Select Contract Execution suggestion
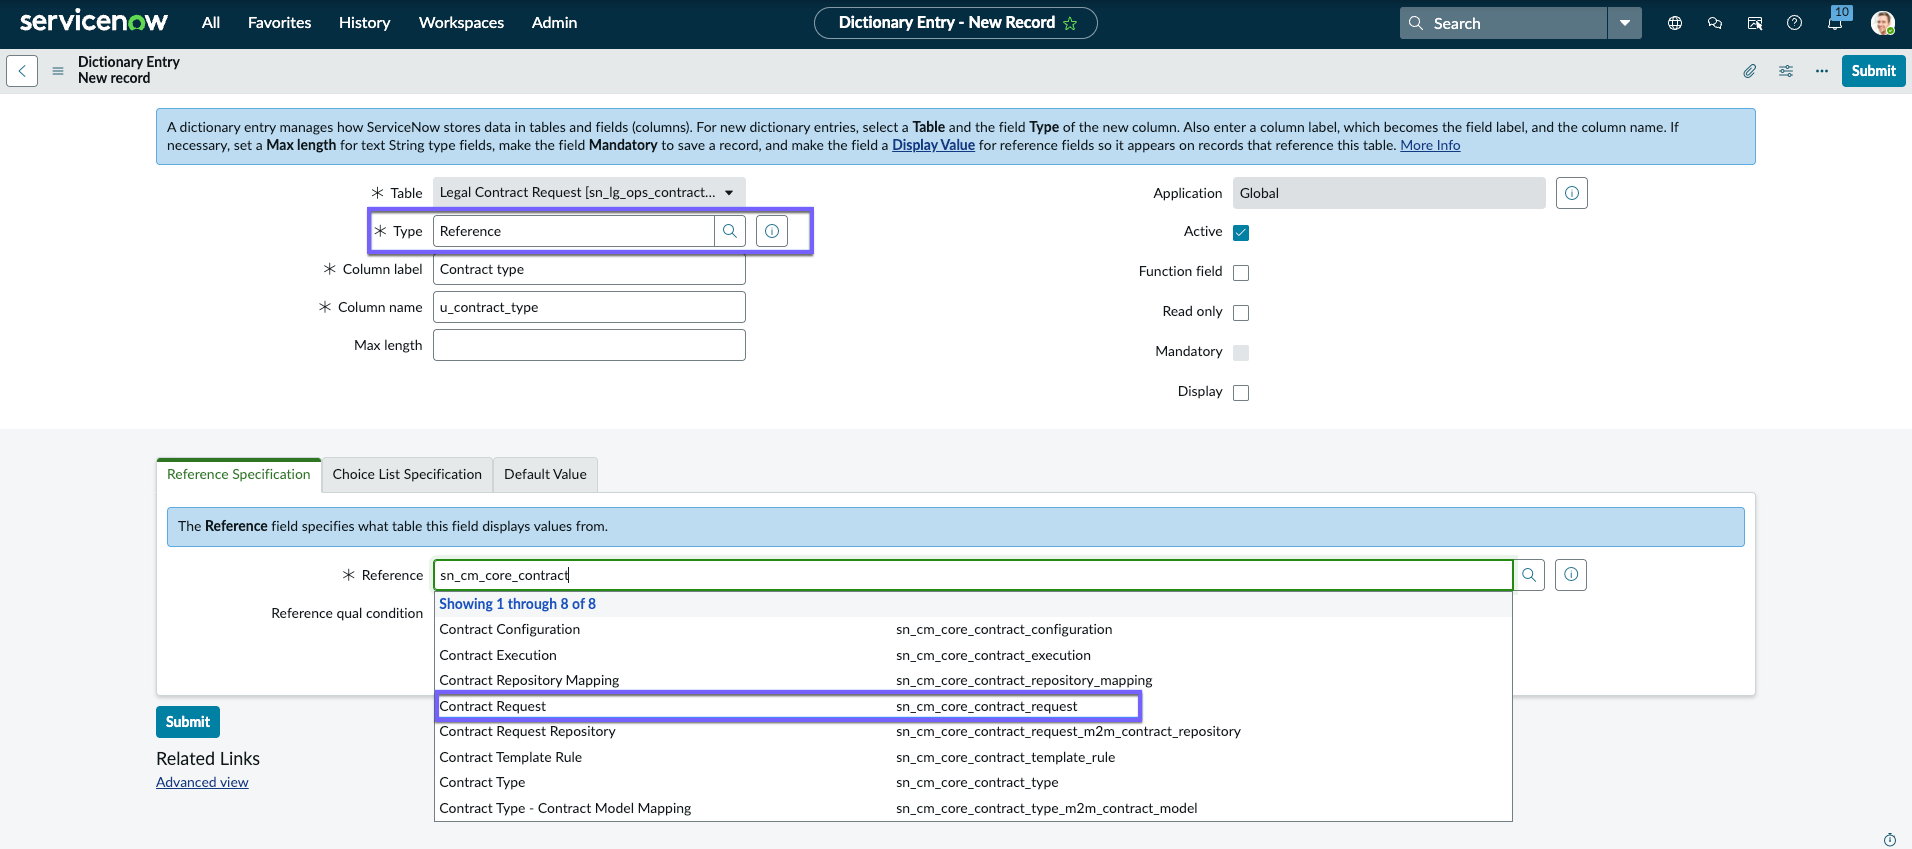Screen dimensions: 1912x849 [973, 656]
